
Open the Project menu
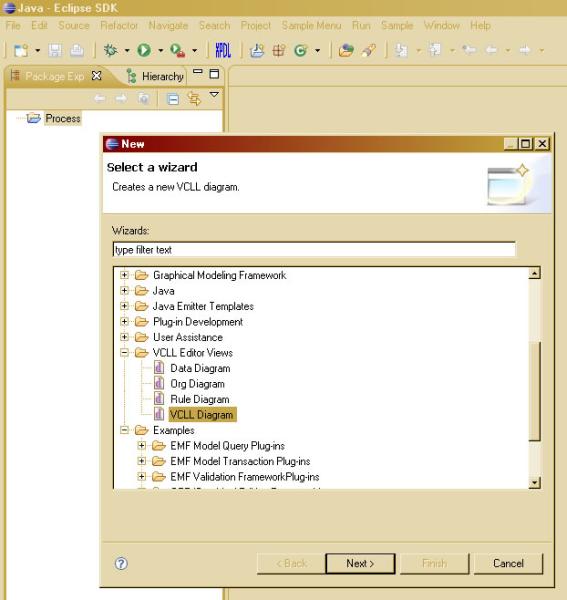pyautogui.click(x=256, y=26)
